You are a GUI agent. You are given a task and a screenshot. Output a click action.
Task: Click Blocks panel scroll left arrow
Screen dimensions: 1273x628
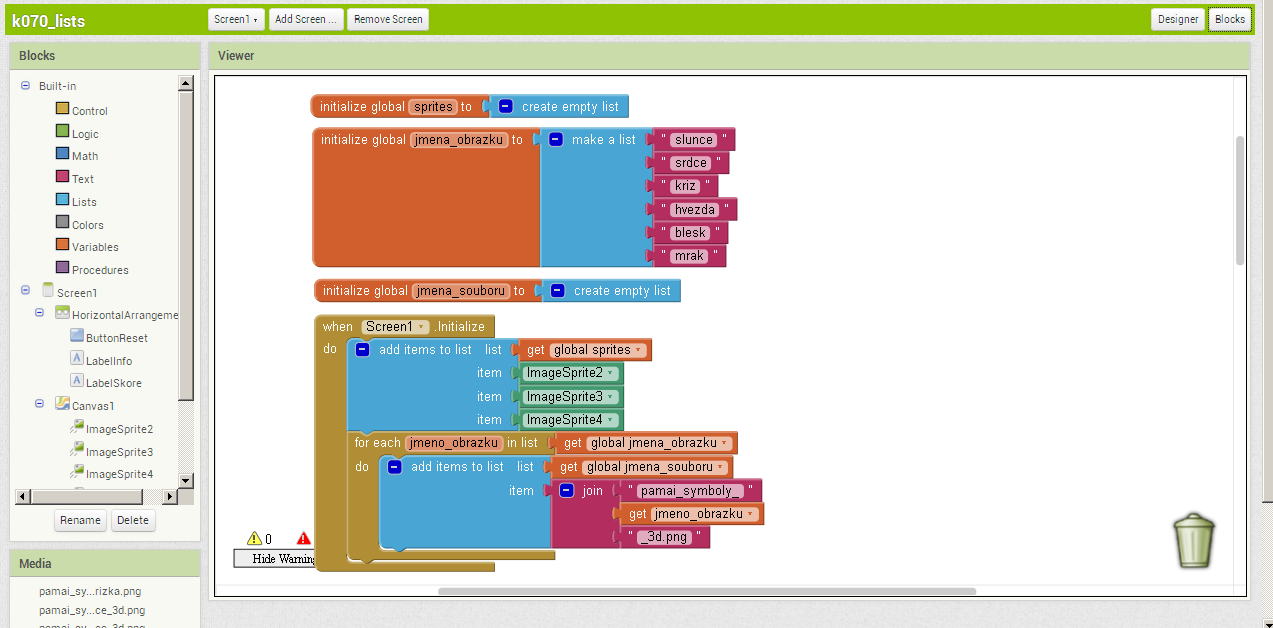(x=24, y=497)
